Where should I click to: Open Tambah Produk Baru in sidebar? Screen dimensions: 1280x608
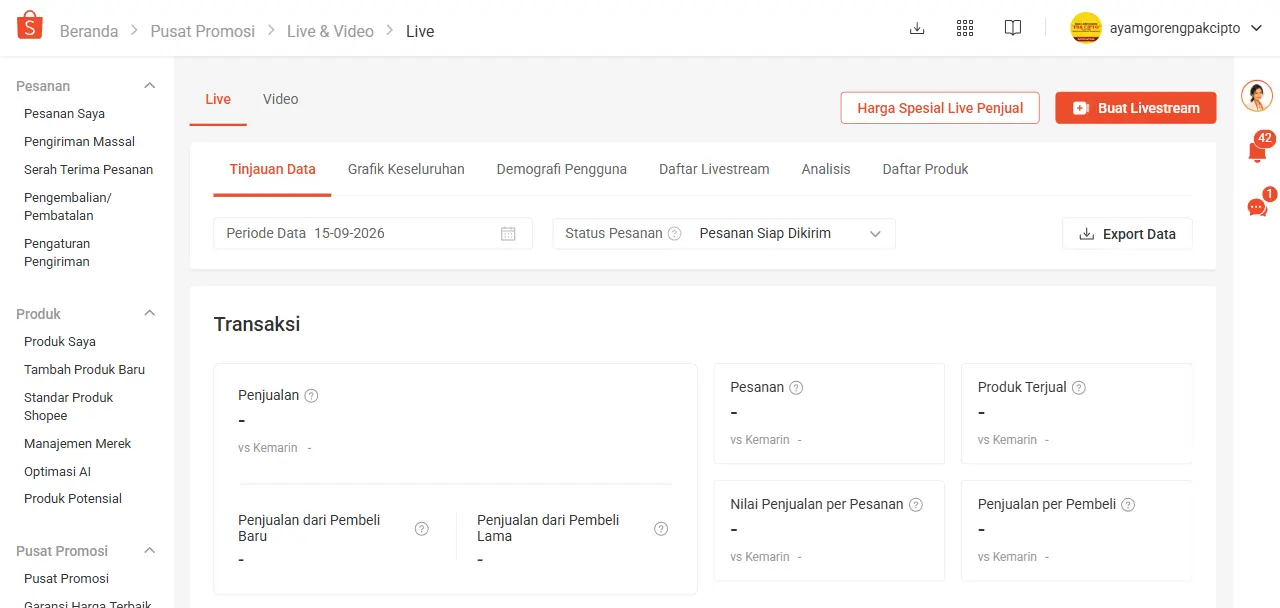84,370
